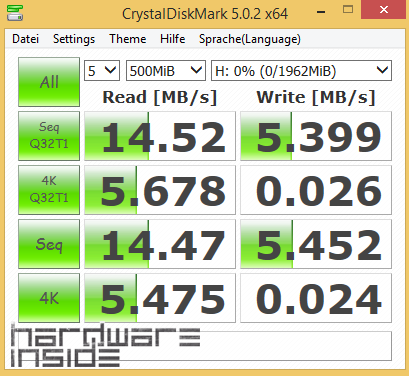Select the Seq Q32T1 write value 5.399

(316, 136)
